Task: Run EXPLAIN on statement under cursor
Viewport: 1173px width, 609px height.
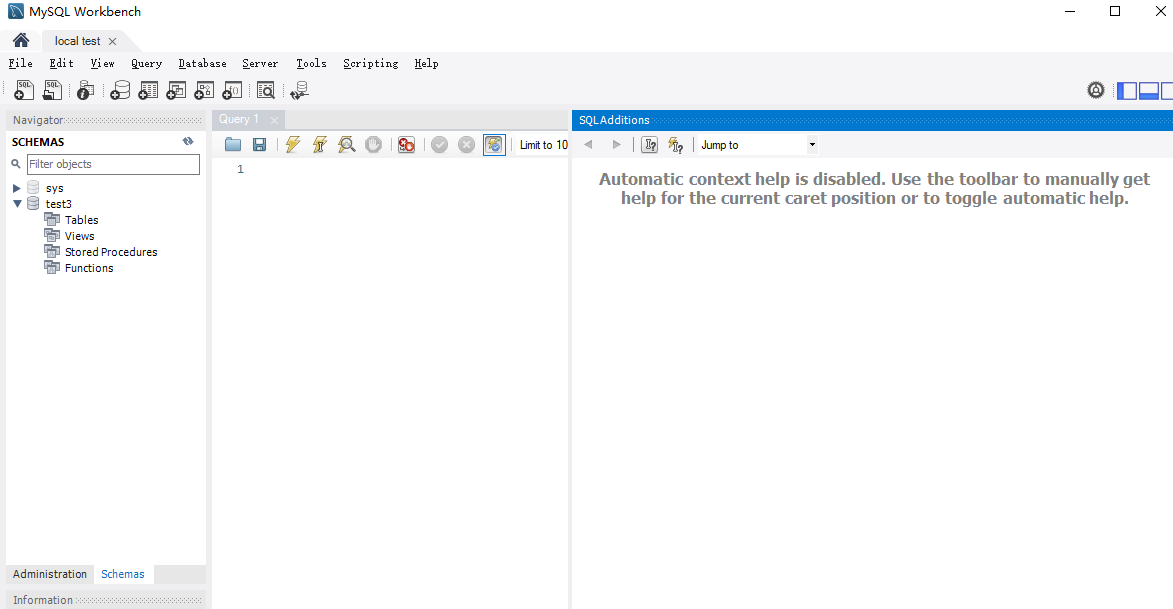Action: (x=346, y=144)
